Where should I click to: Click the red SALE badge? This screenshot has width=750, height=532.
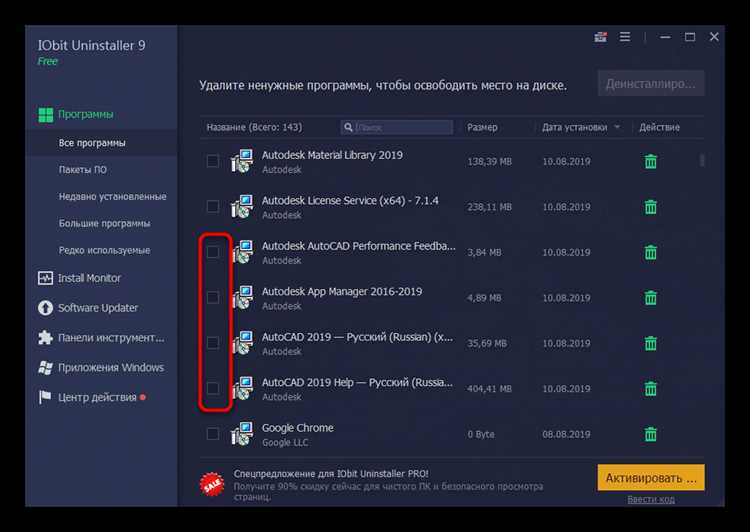click(x=212, y=485)
